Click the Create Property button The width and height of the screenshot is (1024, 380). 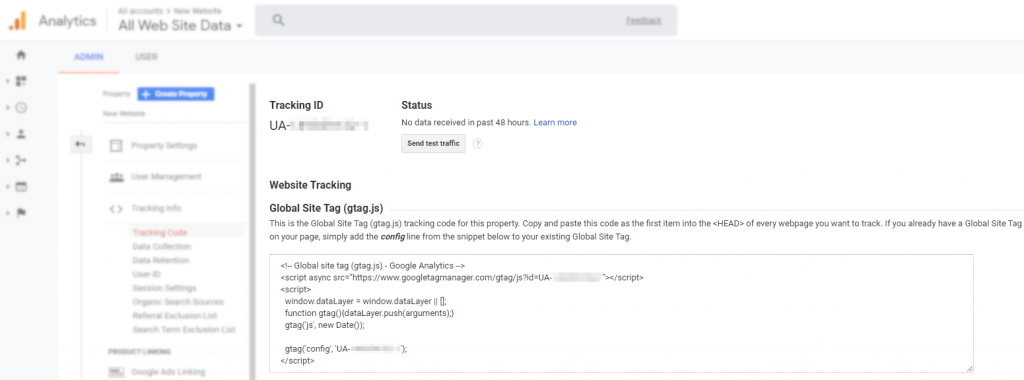click(x=176, y=94)
